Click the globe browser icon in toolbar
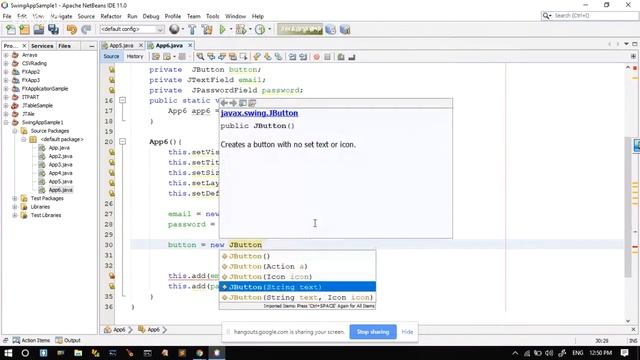Viewport: 640px width, 360px height. pos(174,29)
